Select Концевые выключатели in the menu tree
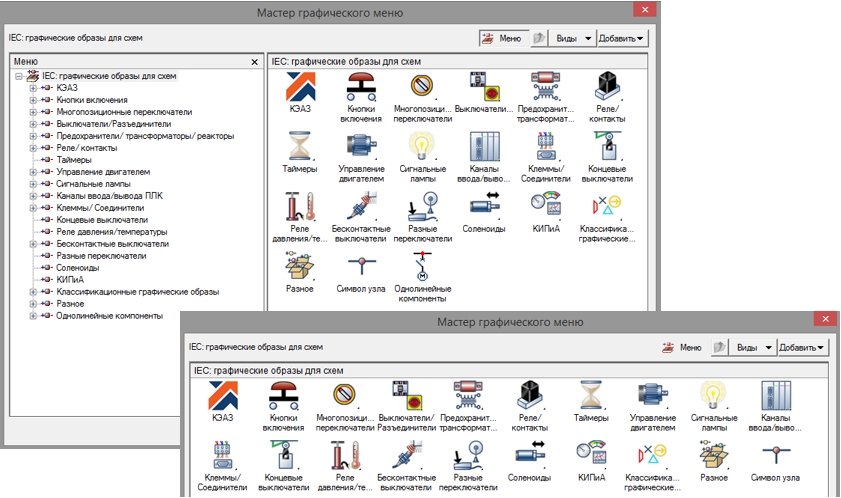This screenshot has height=498, width=841. 102,220
